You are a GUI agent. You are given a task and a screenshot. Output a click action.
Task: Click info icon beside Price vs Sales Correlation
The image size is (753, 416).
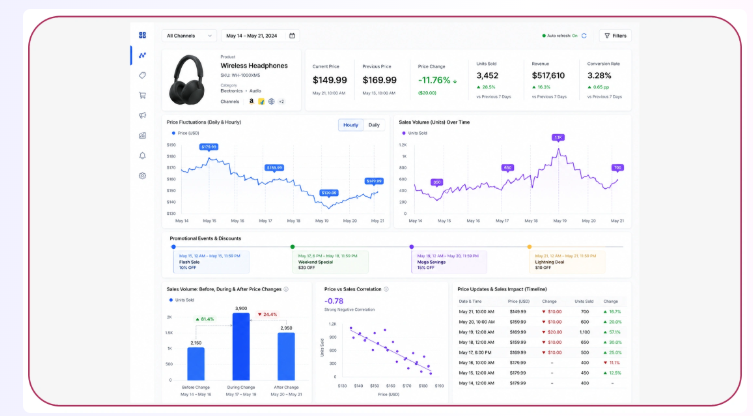click(x=386, y=289)
